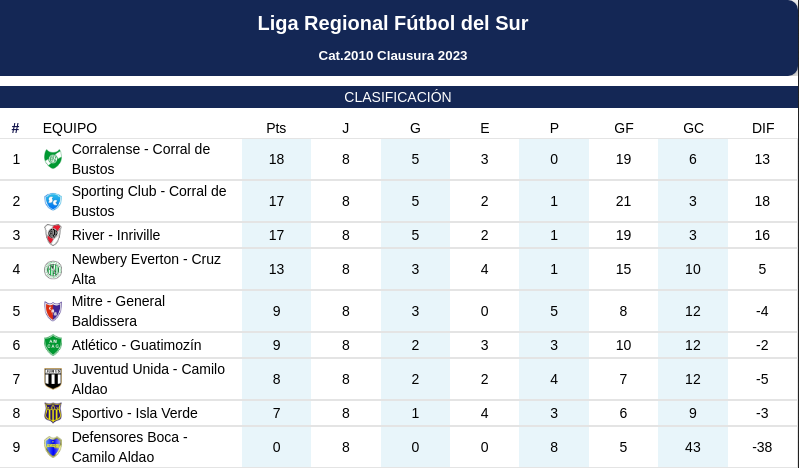Select the Atlético - Guatimozín team name

point(137,345)
